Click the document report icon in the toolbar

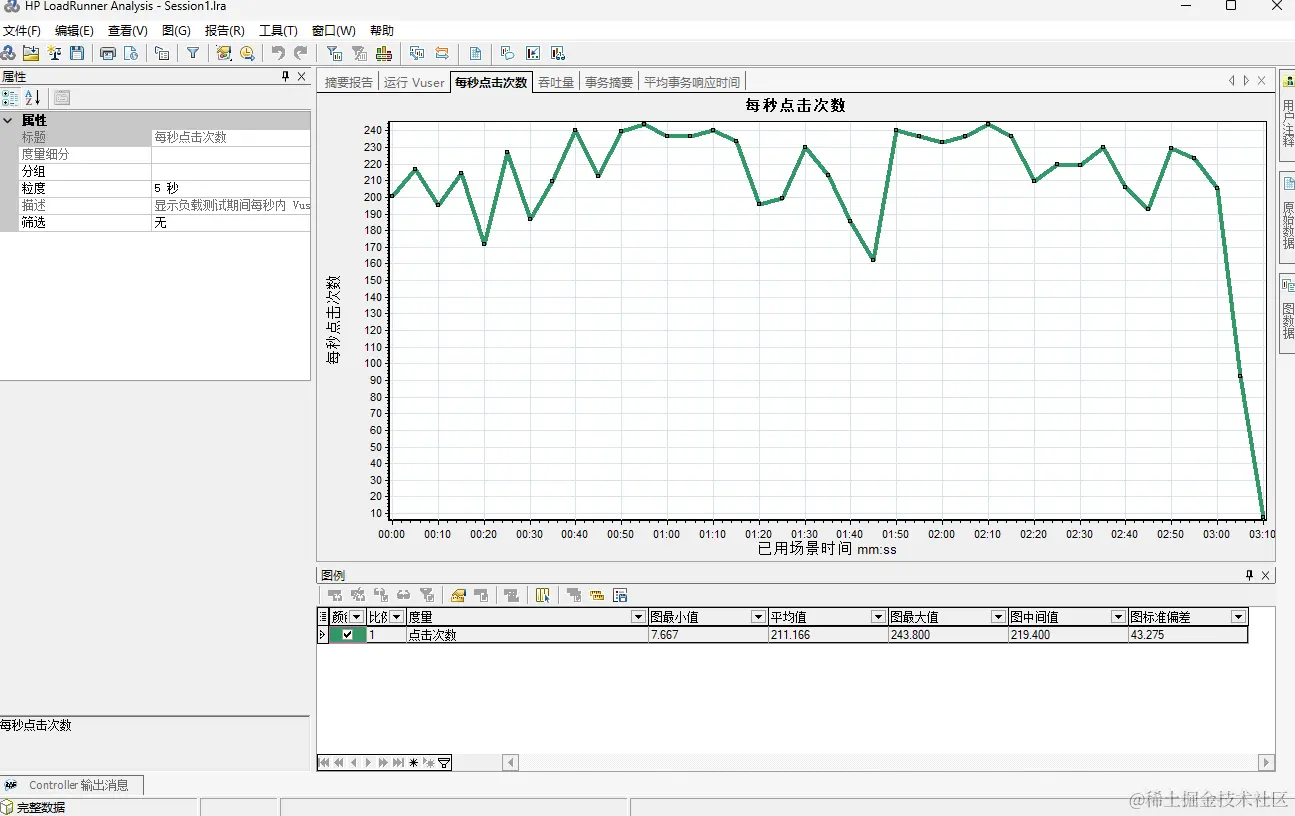(475, 53)
